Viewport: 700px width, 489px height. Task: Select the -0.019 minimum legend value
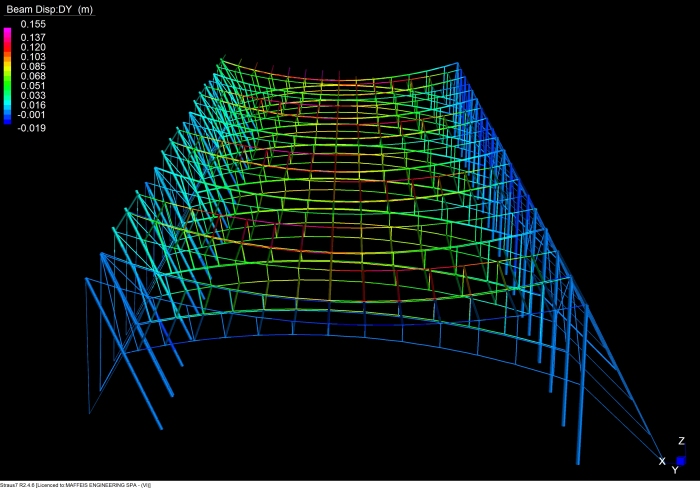pos(32,128)
